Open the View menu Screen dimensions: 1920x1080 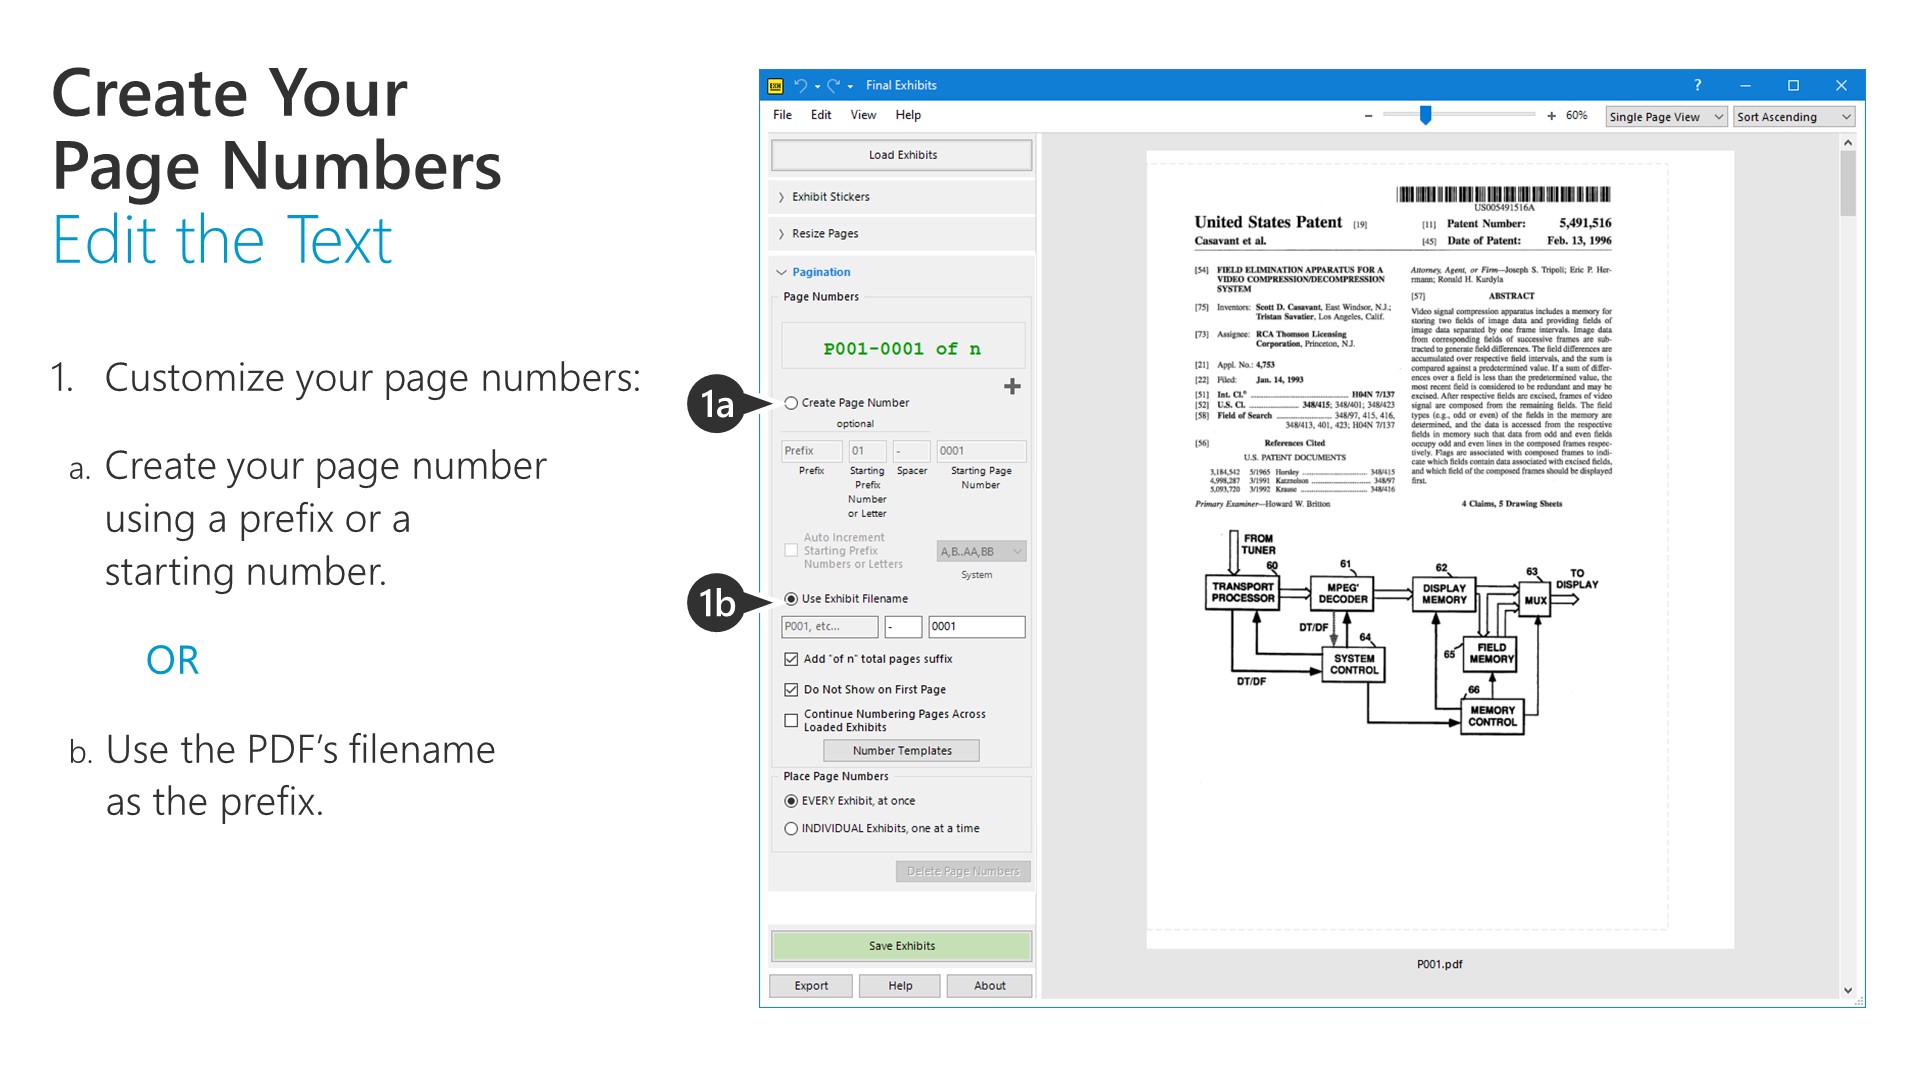point(862,114)
